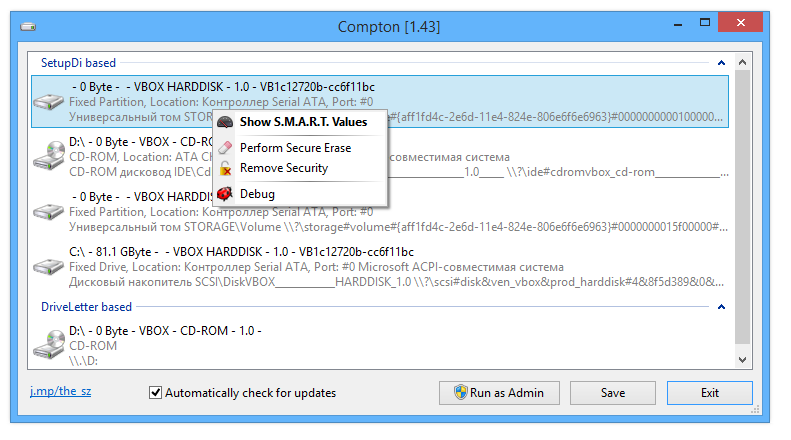Collapse the SetupDi based group

pyautogui.click(x=721, y=63)
